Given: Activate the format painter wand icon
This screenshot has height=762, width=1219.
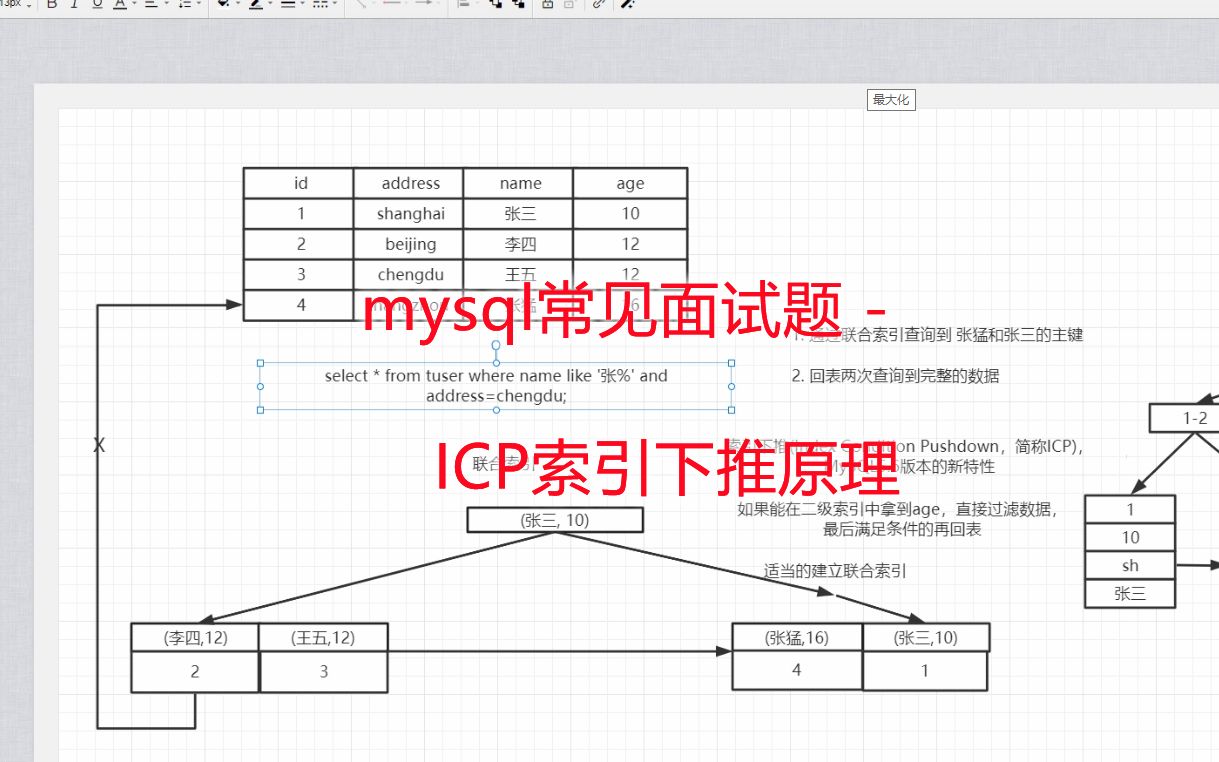Looking at the screenshot, I should click(626, 5).
